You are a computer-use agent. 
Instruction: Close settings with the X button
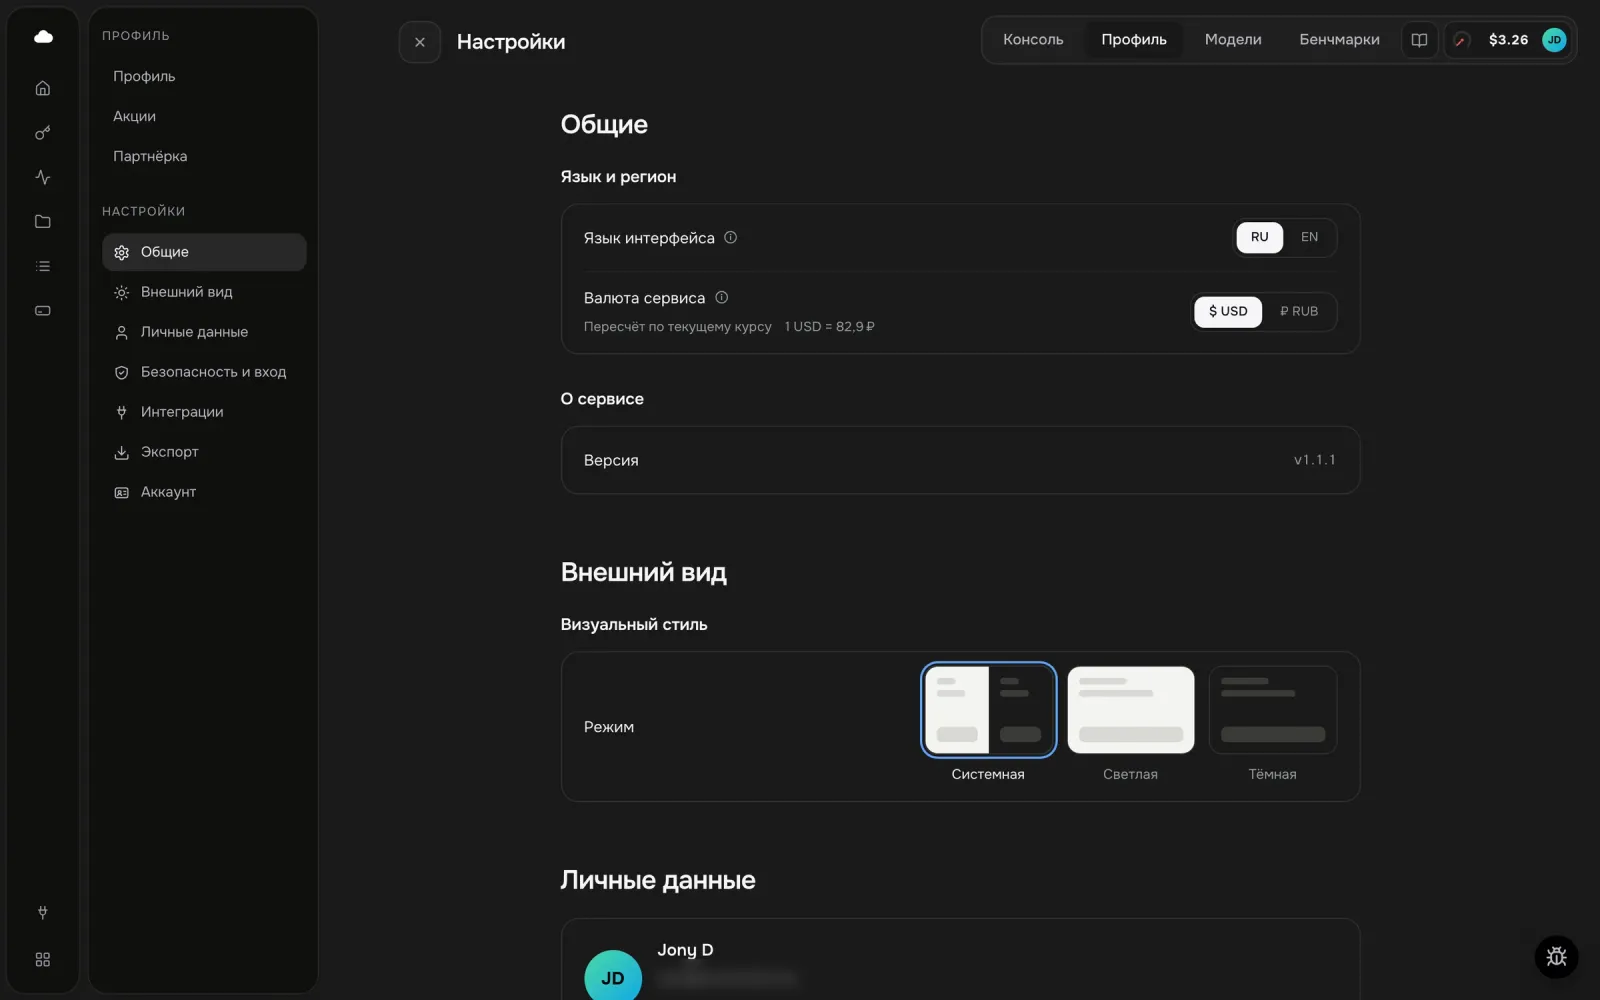420,42
